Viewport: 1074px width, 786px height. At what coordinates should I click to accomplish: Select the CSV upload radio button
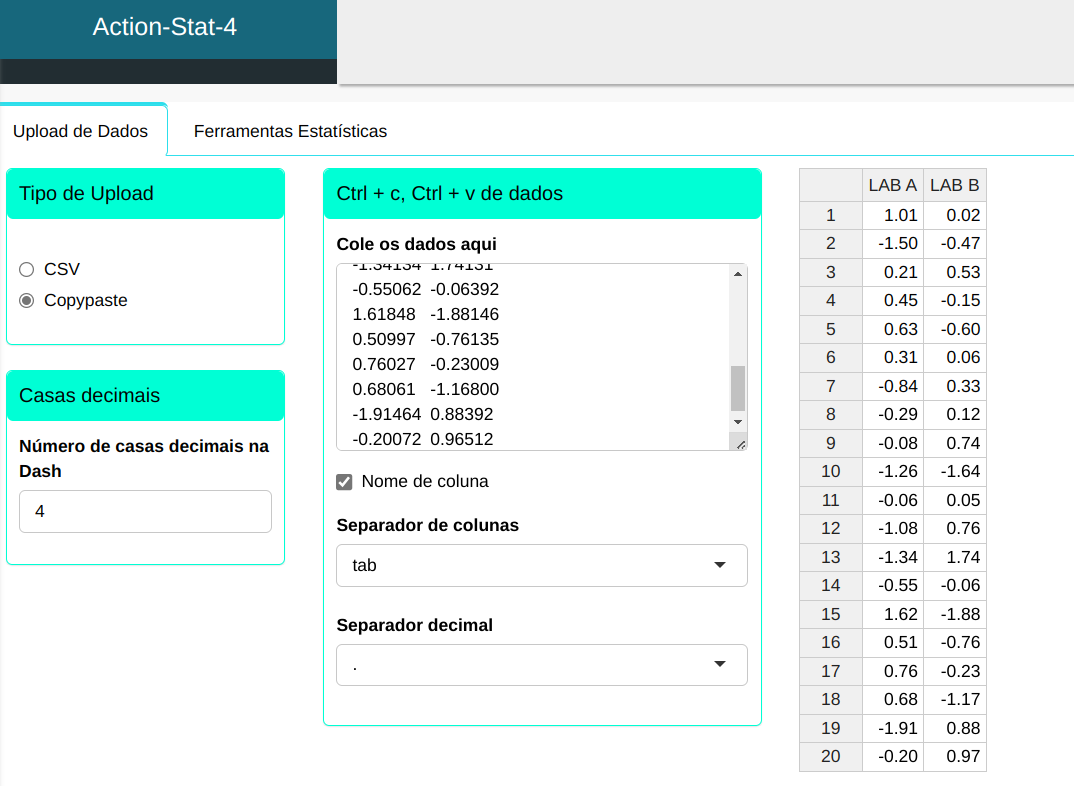point(27,269)
